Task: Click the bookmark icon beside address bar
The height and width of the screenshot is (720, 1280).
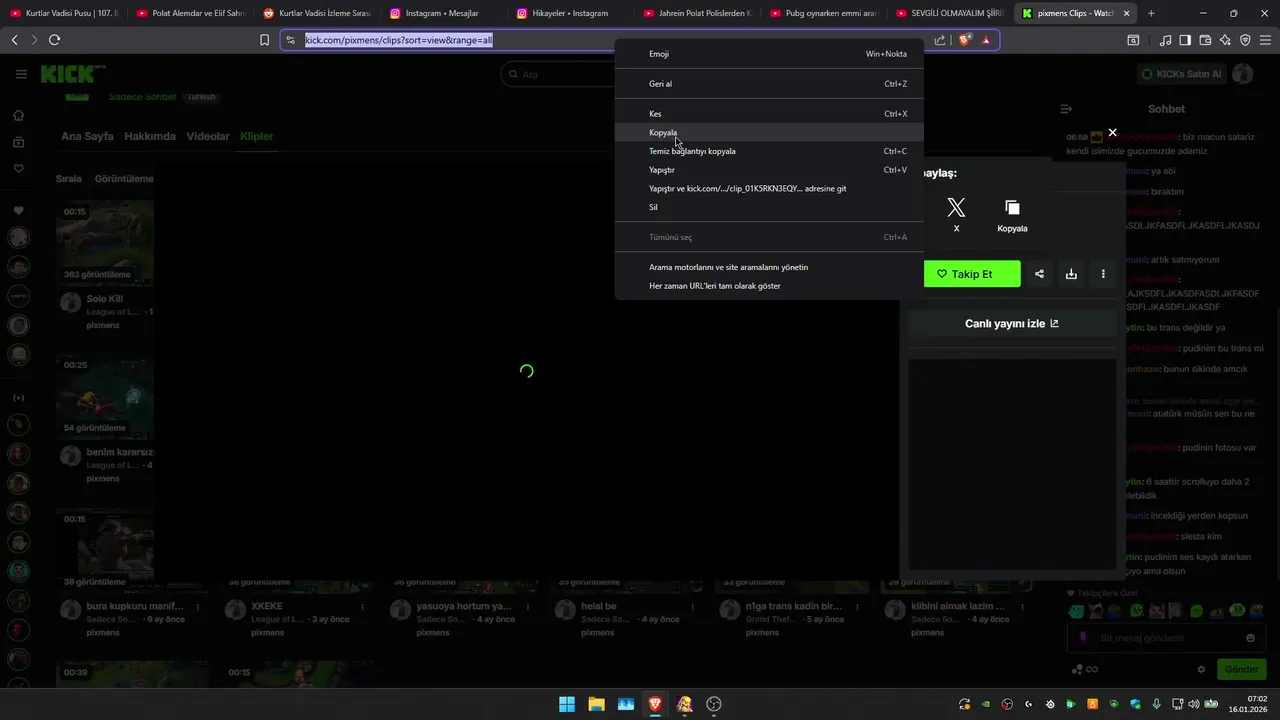Action: (264, 40)
